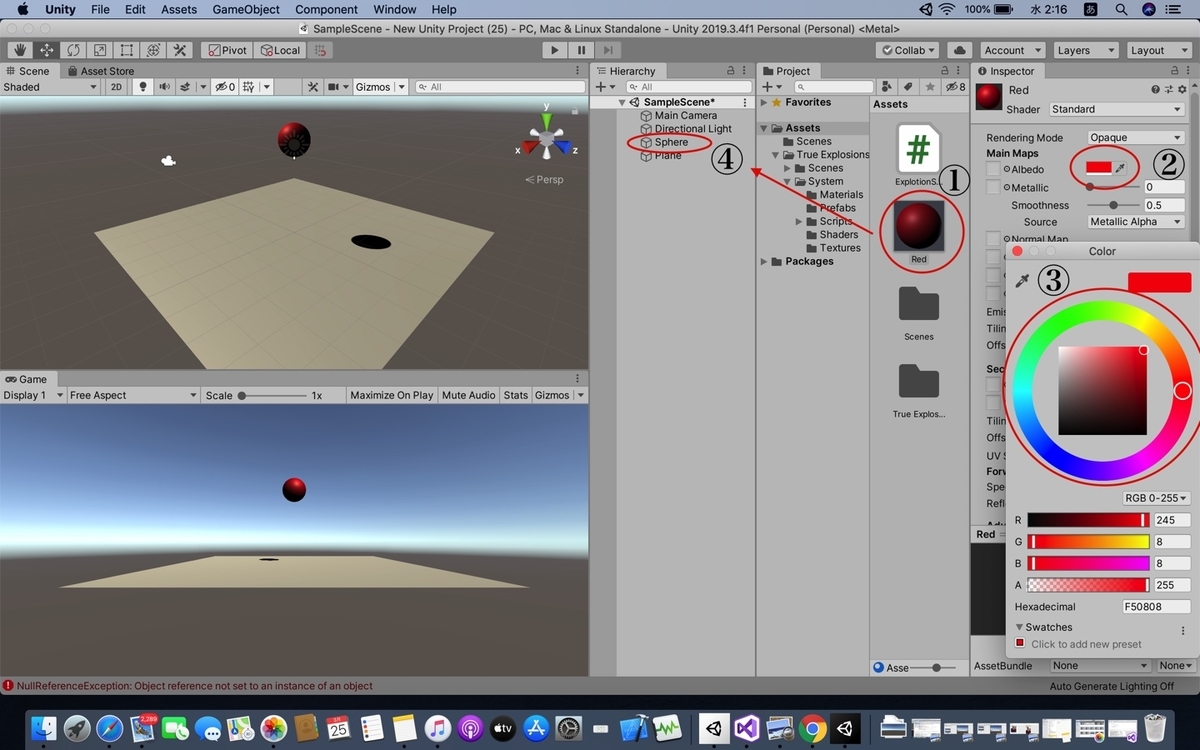Open material help icon in Inspector
1200x750 pixels.
point(1155,90)
